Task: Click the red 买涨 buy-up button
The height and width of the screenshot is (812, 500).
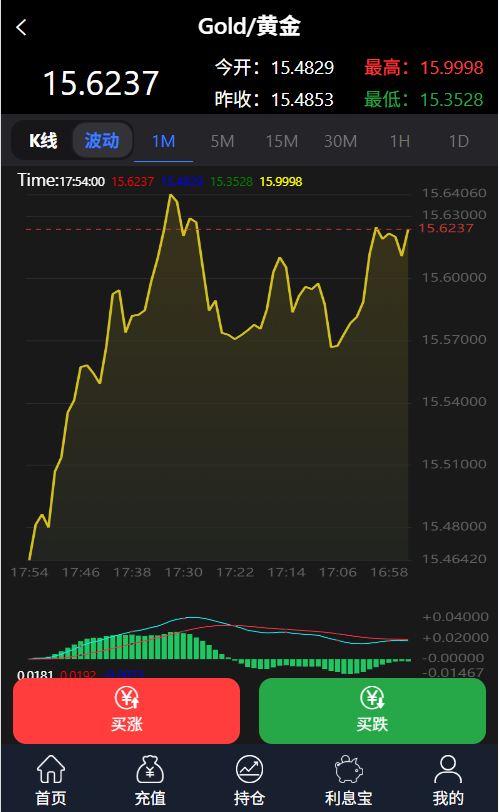Action: (126, 710)
